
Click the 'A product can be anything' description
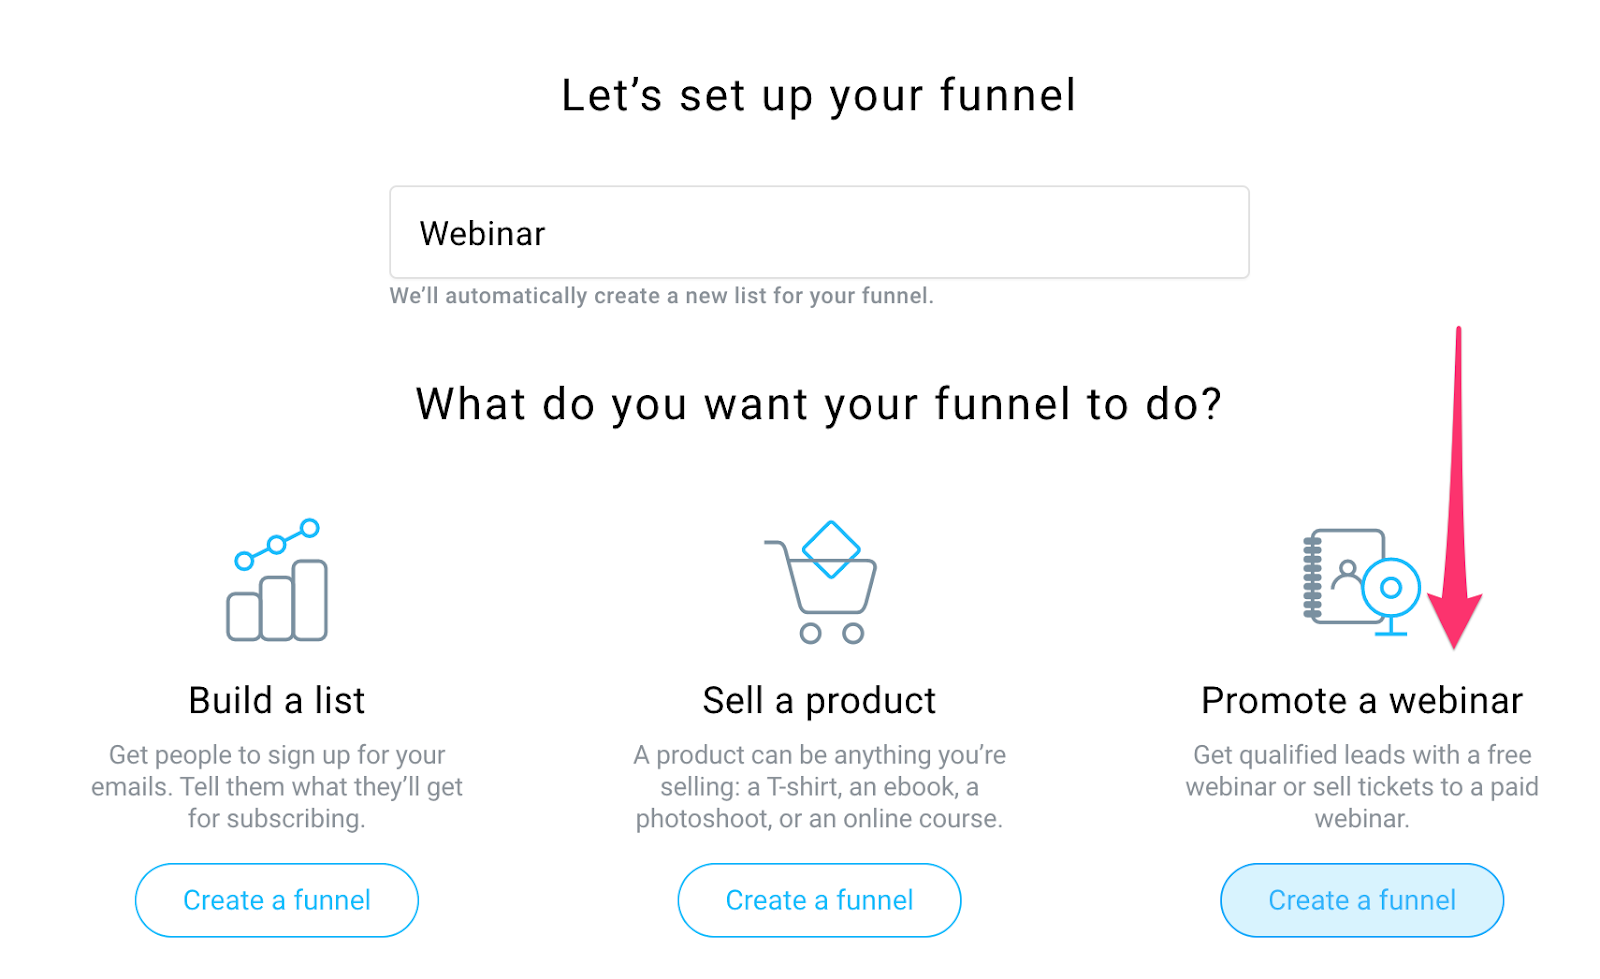[819, 787]
